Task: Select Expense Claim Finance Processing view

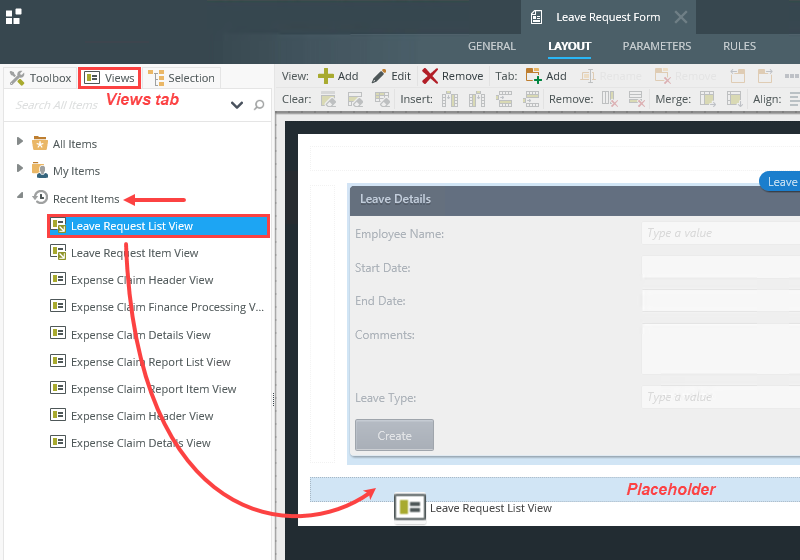Action: (x=167, y=307)
